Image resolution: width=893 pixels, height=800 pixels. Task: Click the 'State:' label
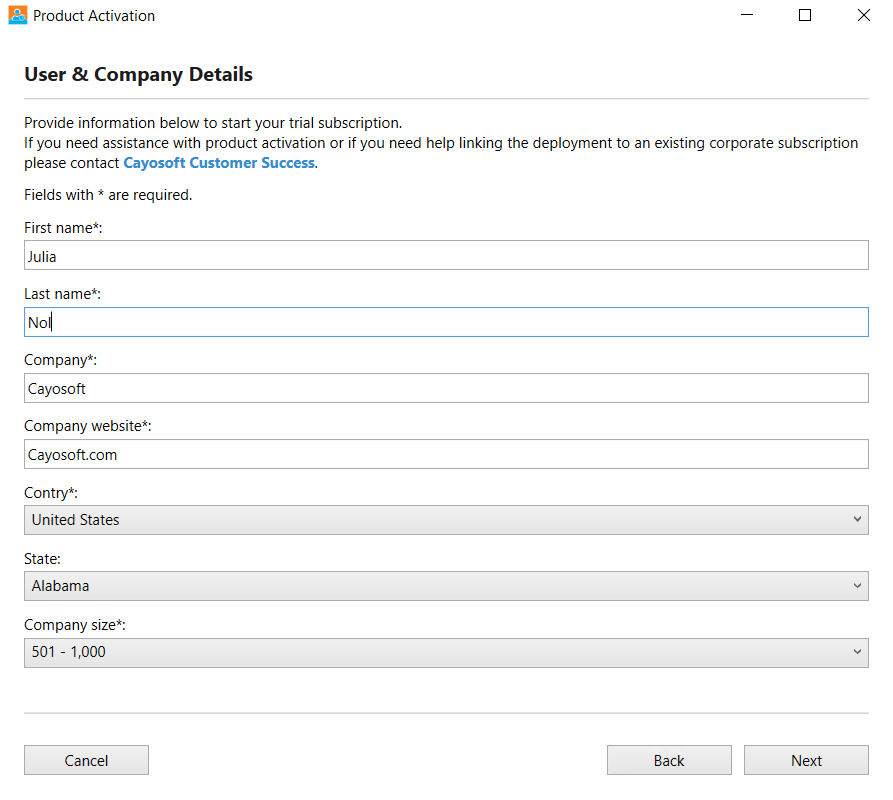coord(42,559)
